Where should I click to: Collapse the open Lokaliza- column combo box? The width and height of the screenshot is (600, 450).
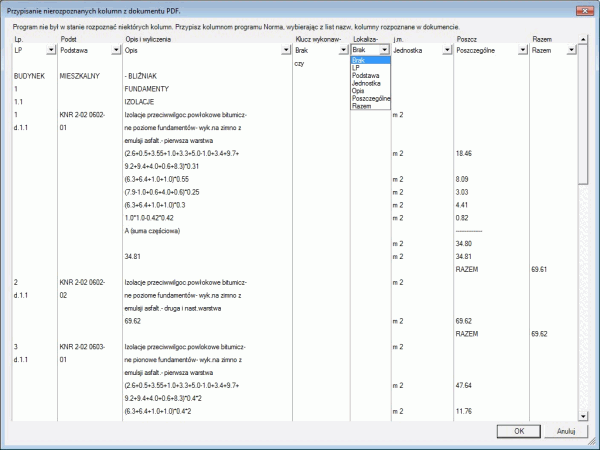[x=385, y=49]
